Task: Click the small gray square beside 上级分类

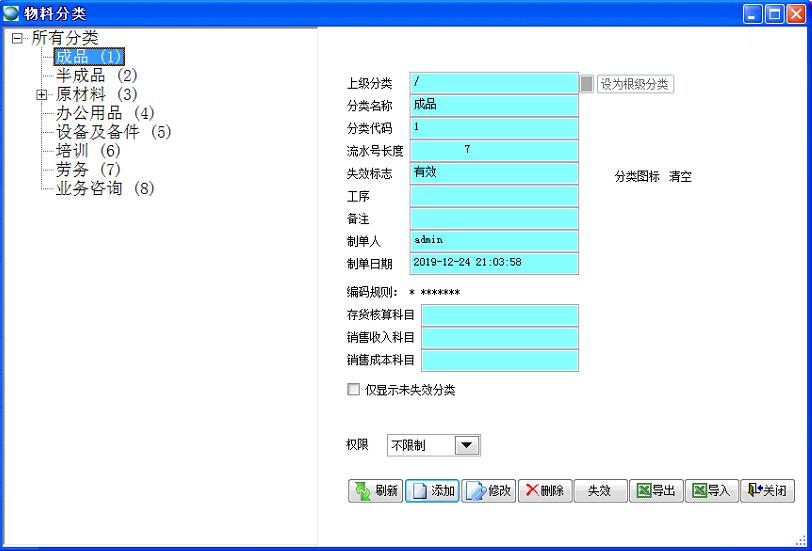Action: point(587,83)
